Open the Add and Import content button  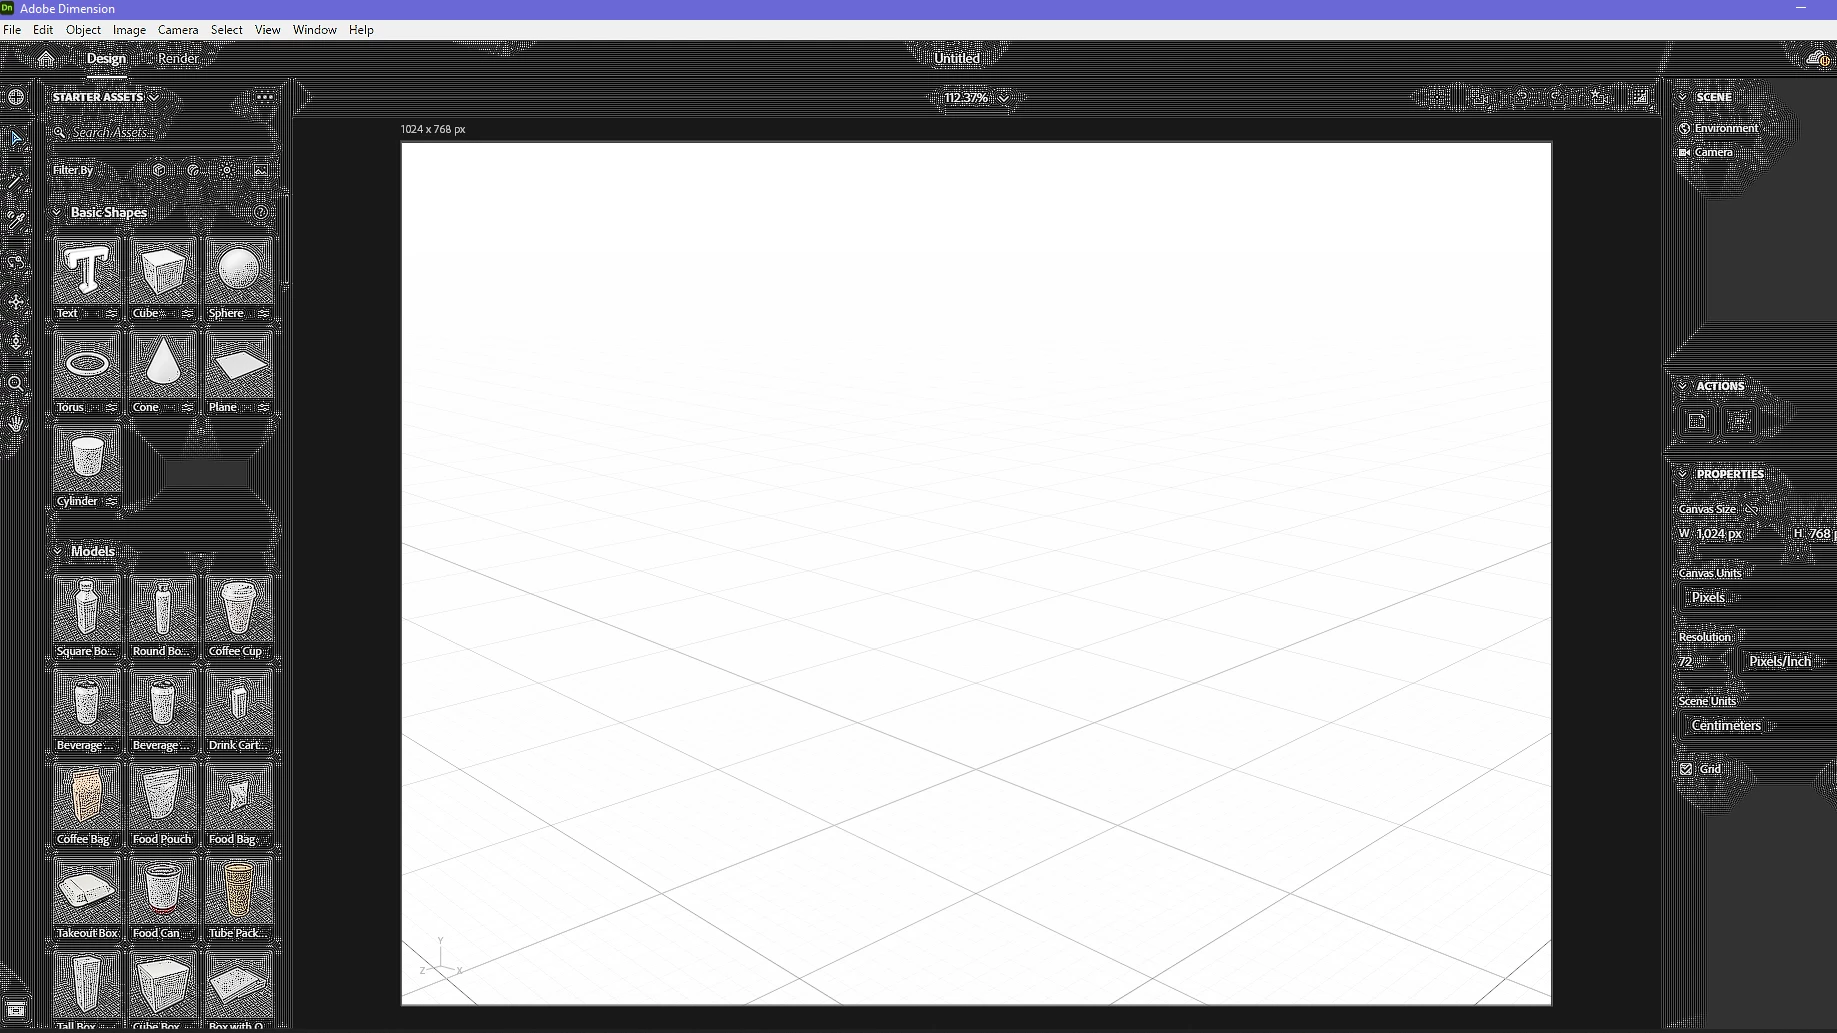16,97
